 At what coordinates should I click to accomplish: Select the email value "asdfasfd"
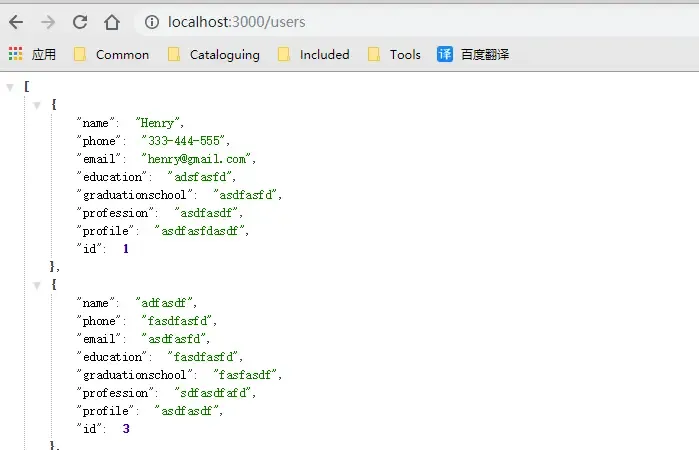pyautogui.click(x=173, y=339)
